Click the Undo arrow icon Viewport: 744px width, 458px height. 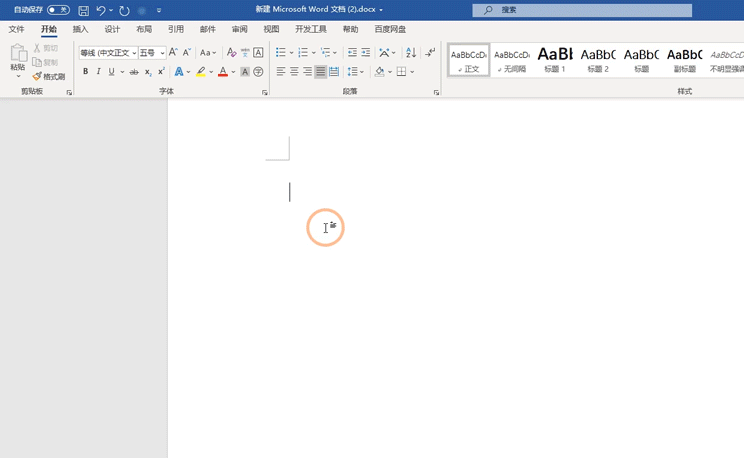(x=100, y=10)
